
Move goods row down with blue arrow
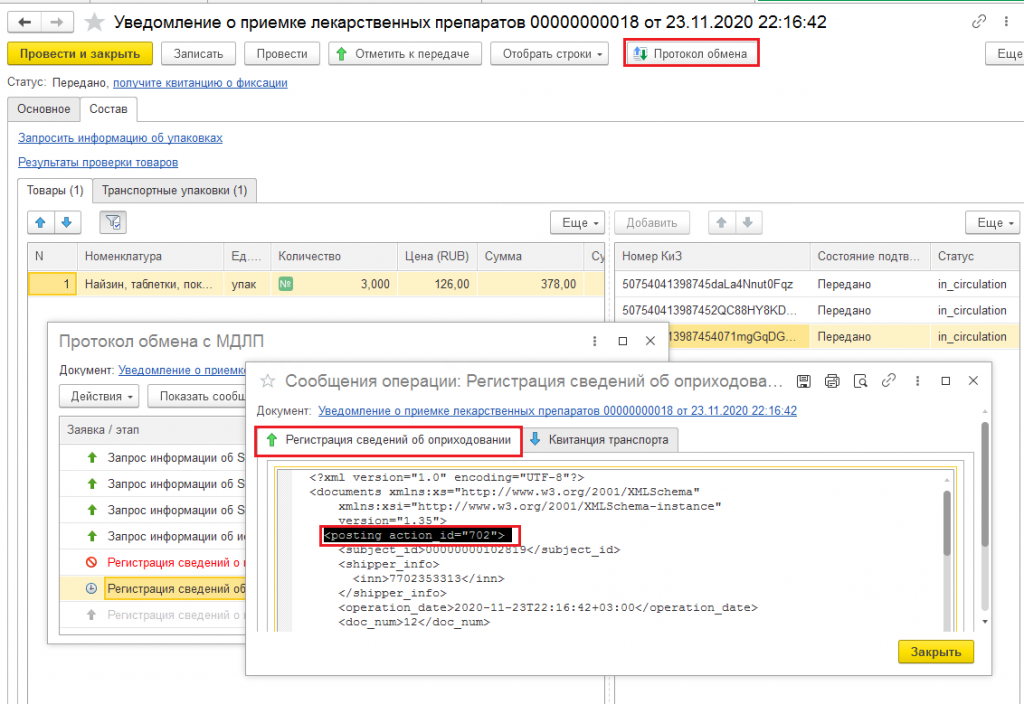pyautogui.click(x=67, y=223)
